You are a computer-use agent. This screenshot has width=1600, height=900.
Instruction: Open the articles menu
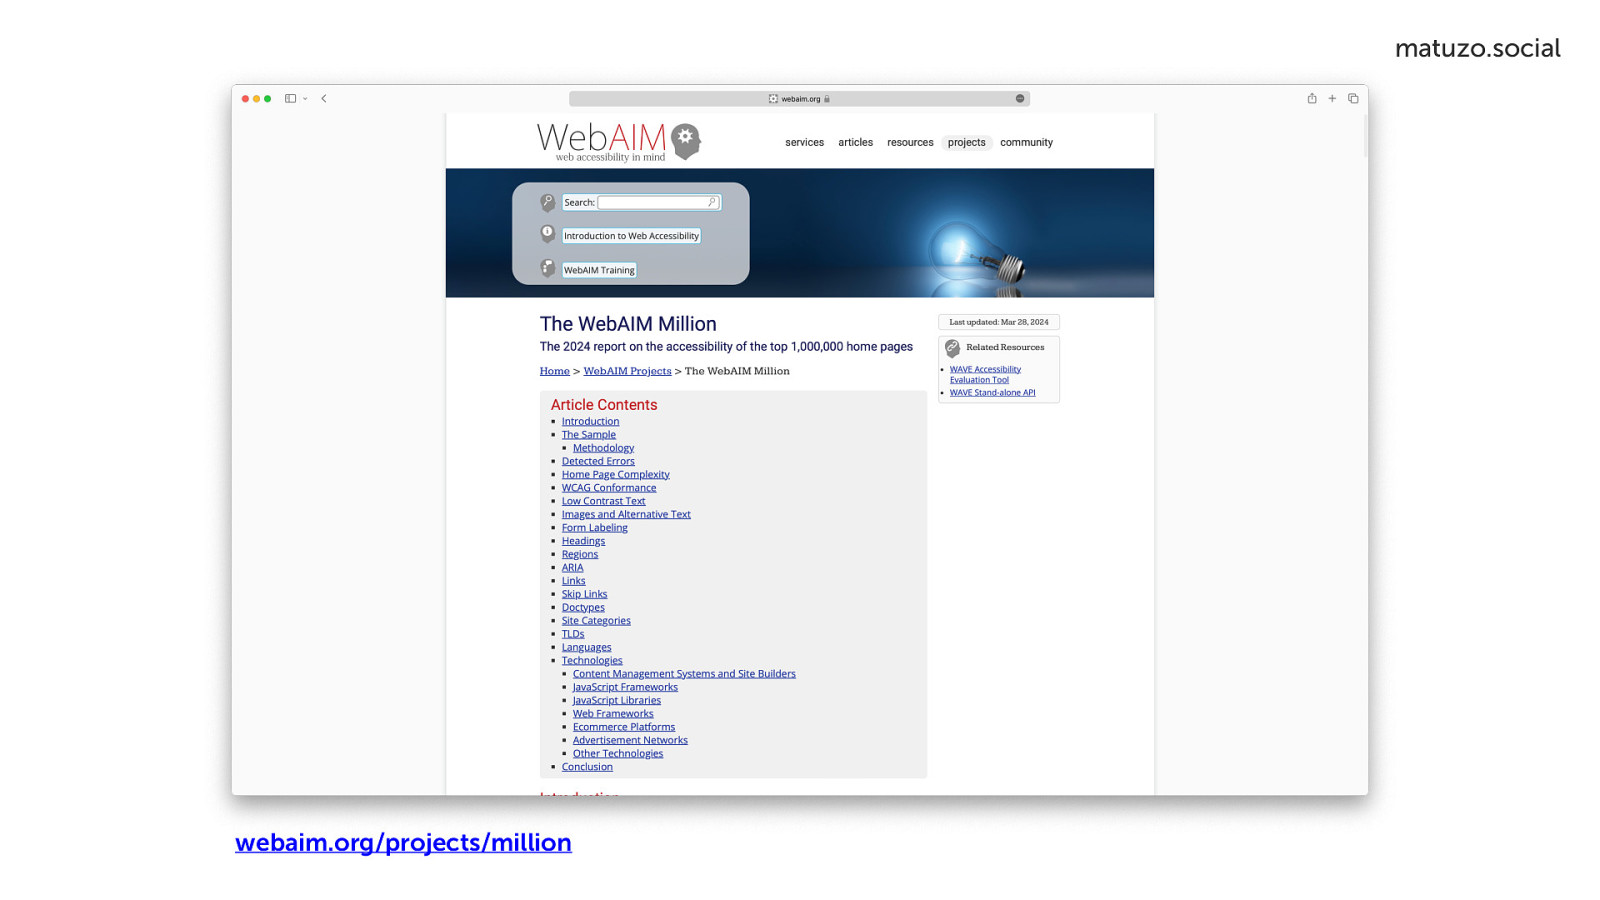coord(855,142)
